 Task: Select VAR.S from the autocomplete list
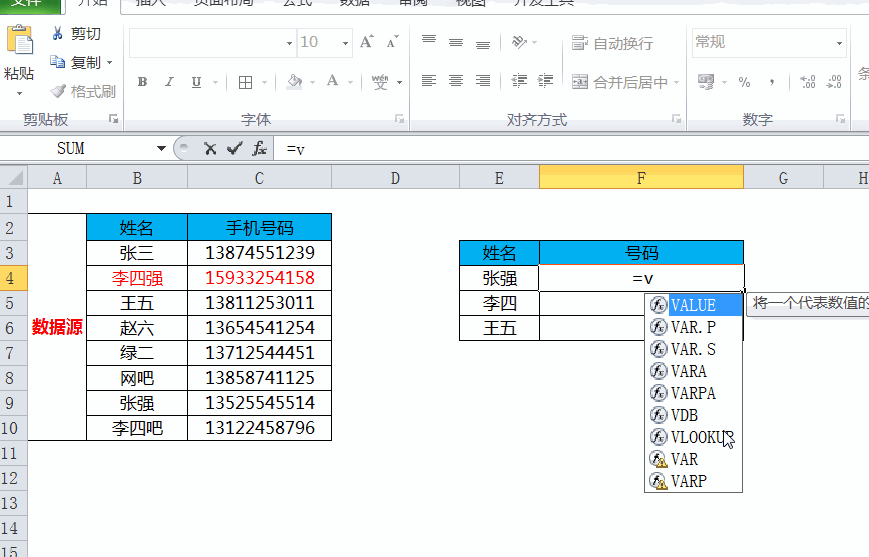694,350
